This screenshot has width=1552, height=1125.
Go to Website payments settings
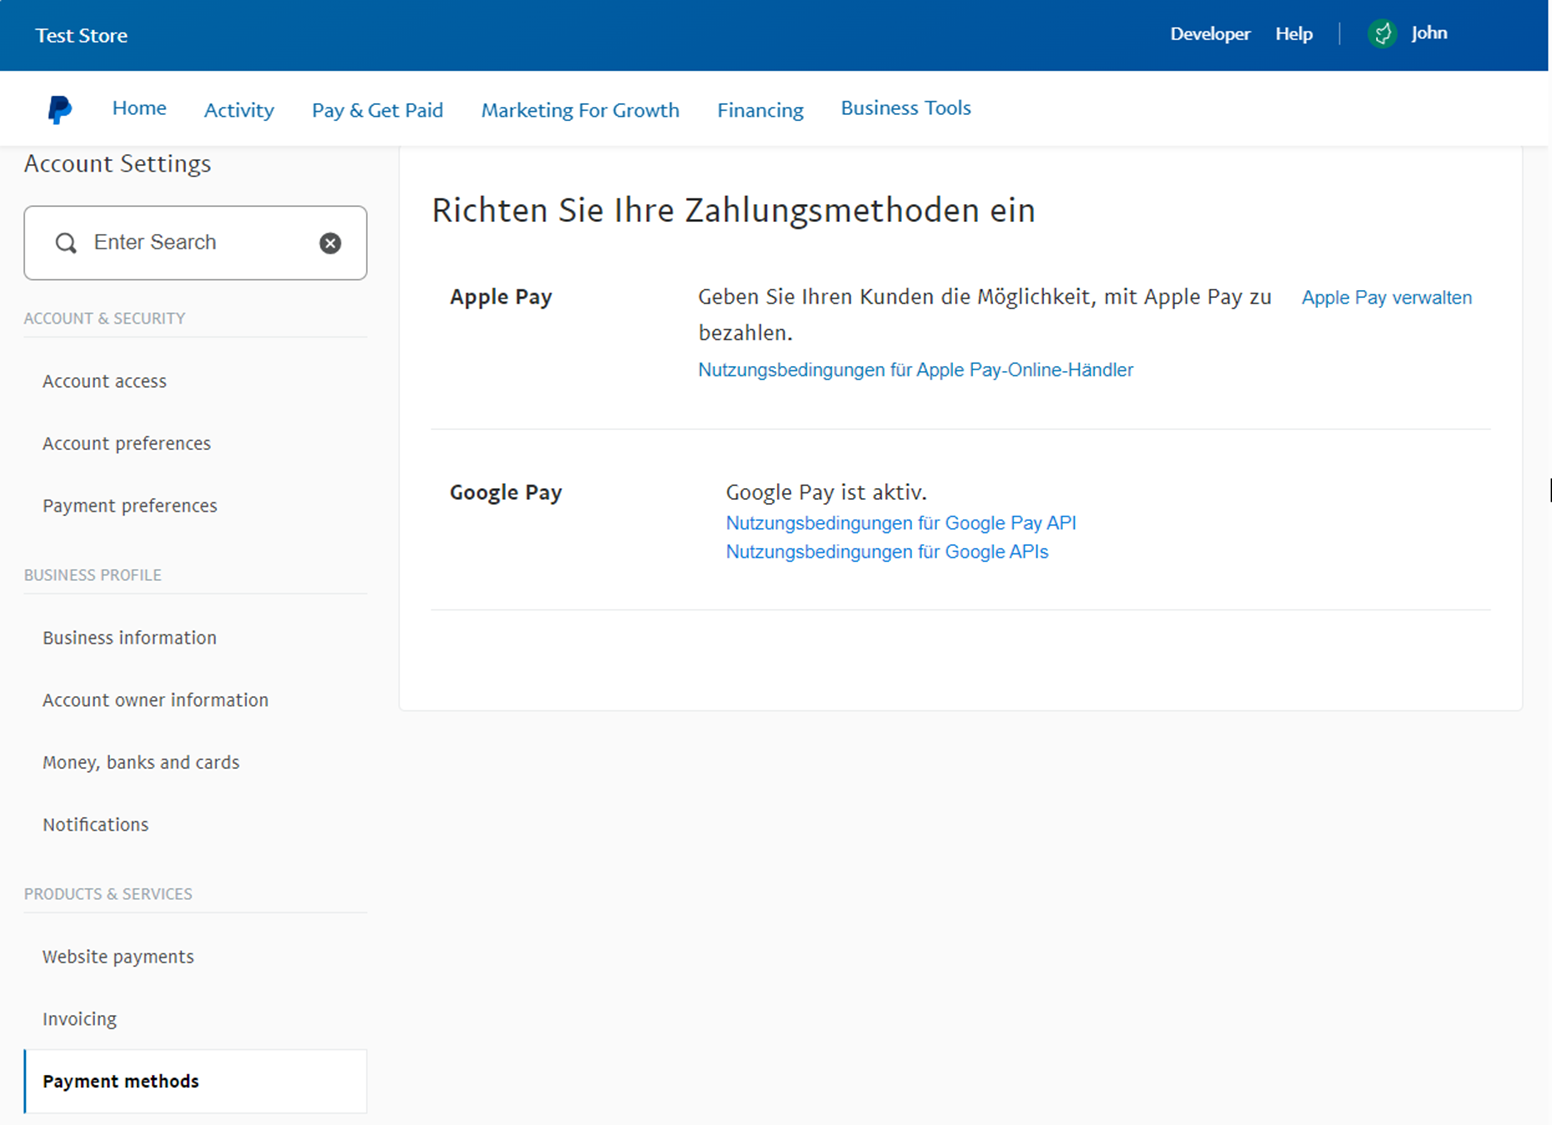coord(118,957)
